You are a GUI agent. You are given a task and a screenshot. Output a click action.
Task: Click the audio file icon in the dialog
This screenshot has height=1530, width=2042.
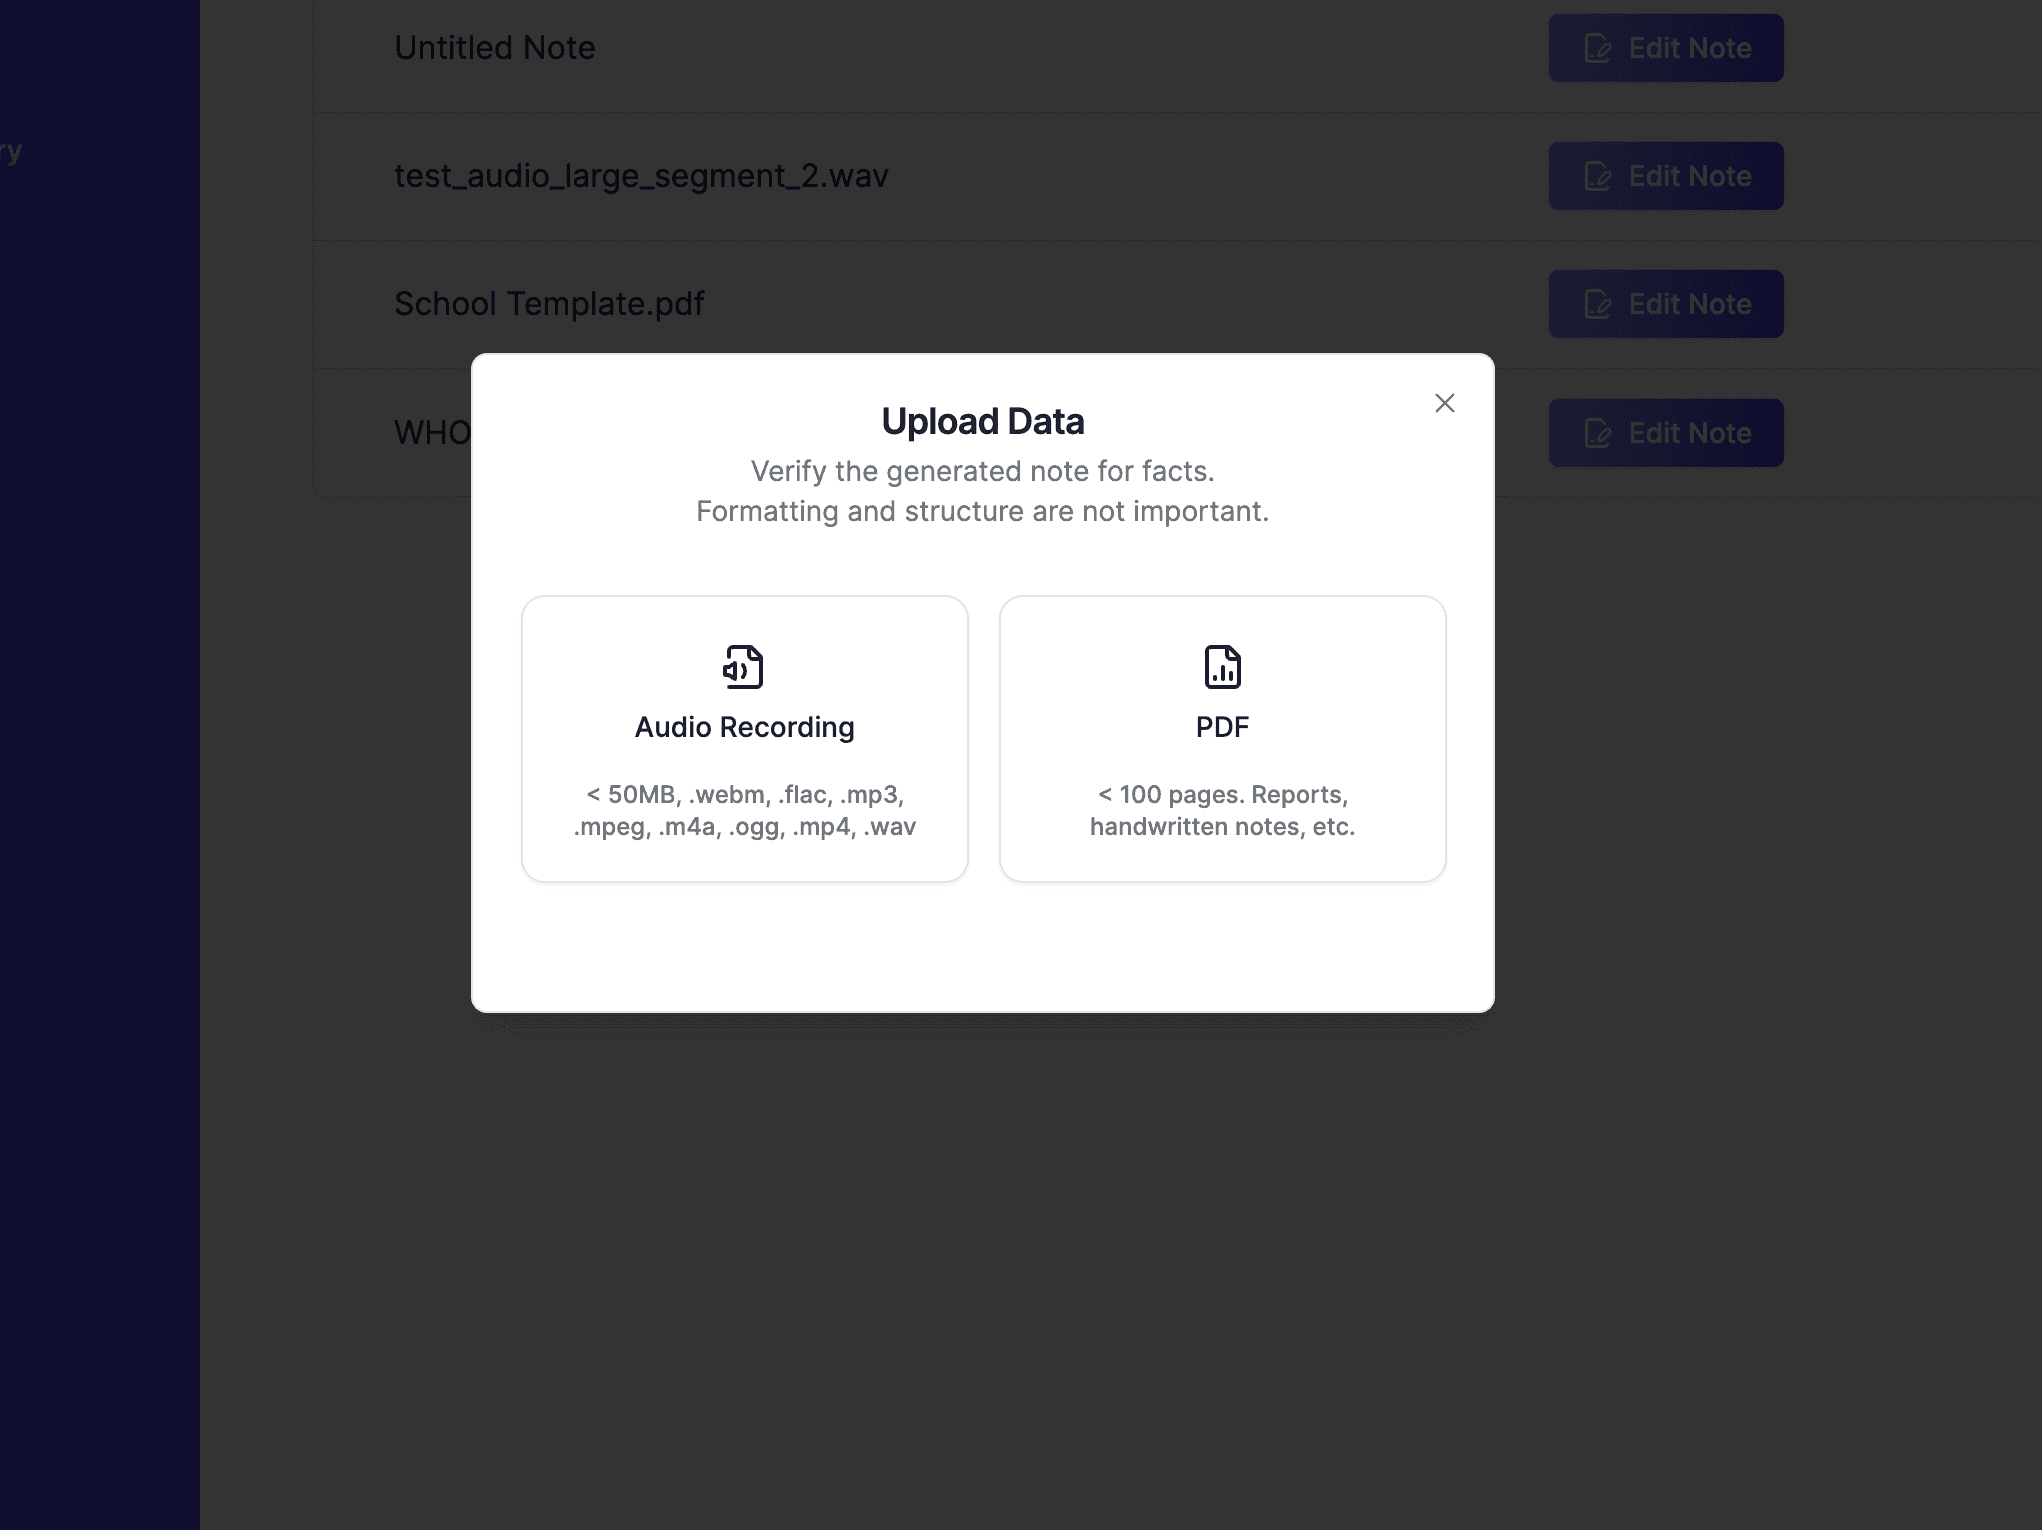743,667
